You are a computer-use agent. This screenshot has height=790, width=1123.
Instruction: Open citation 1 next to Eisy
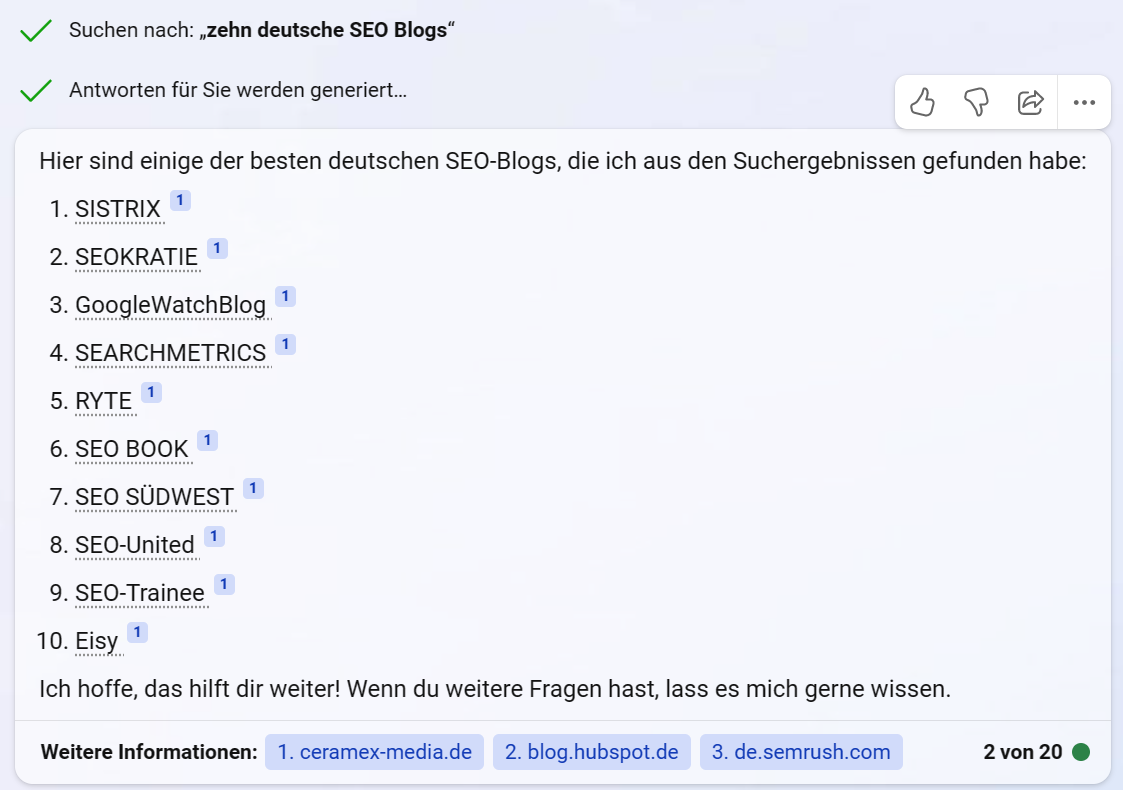tap(138, 632)
